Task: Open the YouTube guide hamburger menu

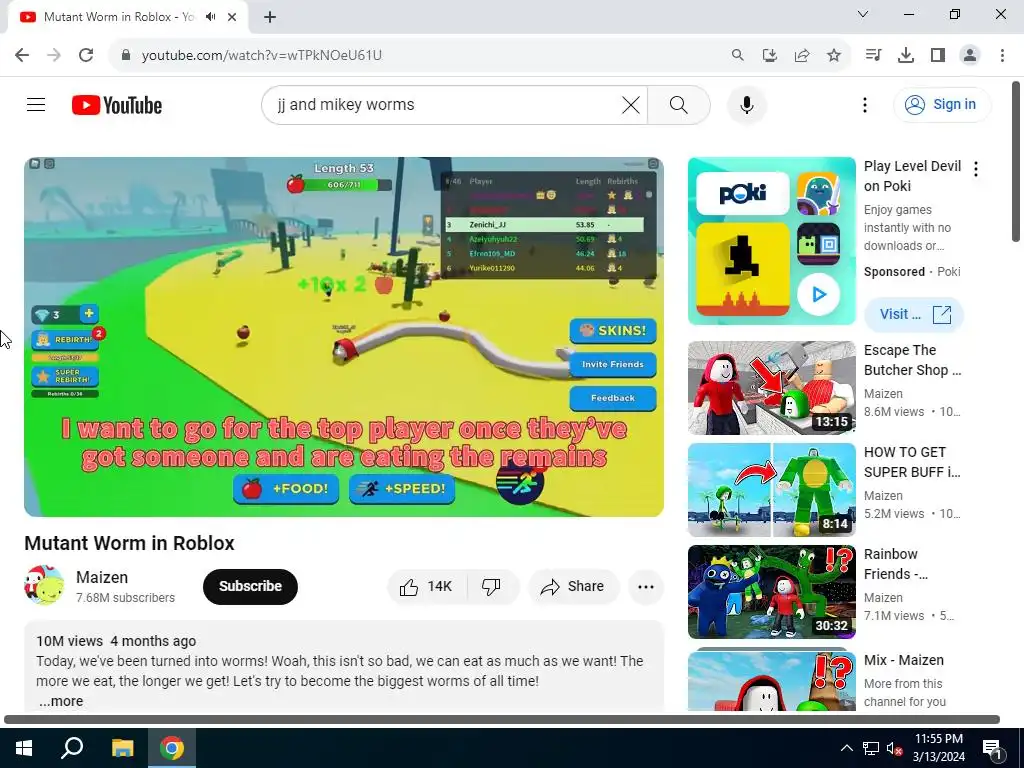Action: click(x=36, y=104)
